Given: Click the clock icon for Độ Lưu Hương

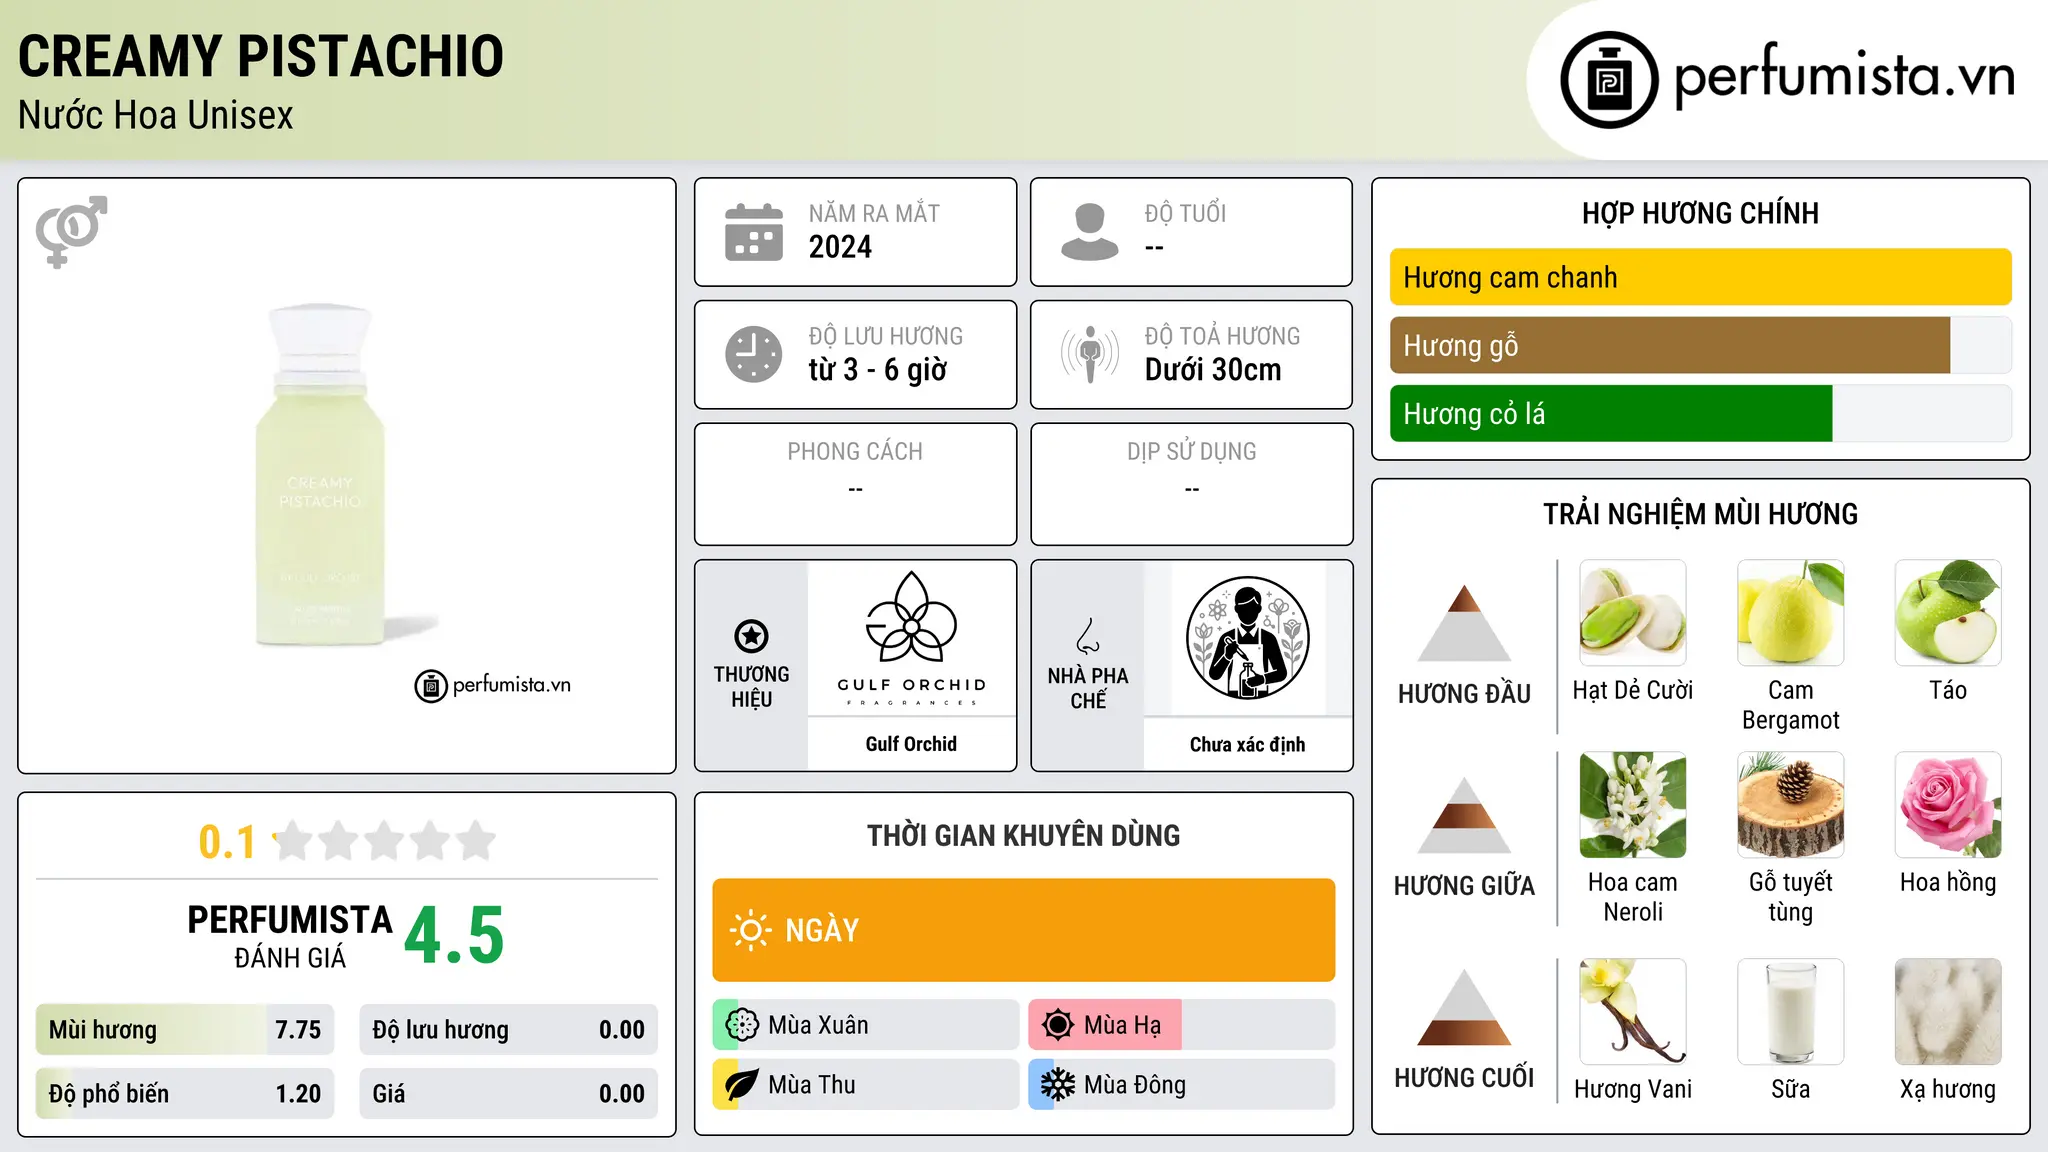Looking at the screenshot, I should pyautogui.click(x=754, y=354).
